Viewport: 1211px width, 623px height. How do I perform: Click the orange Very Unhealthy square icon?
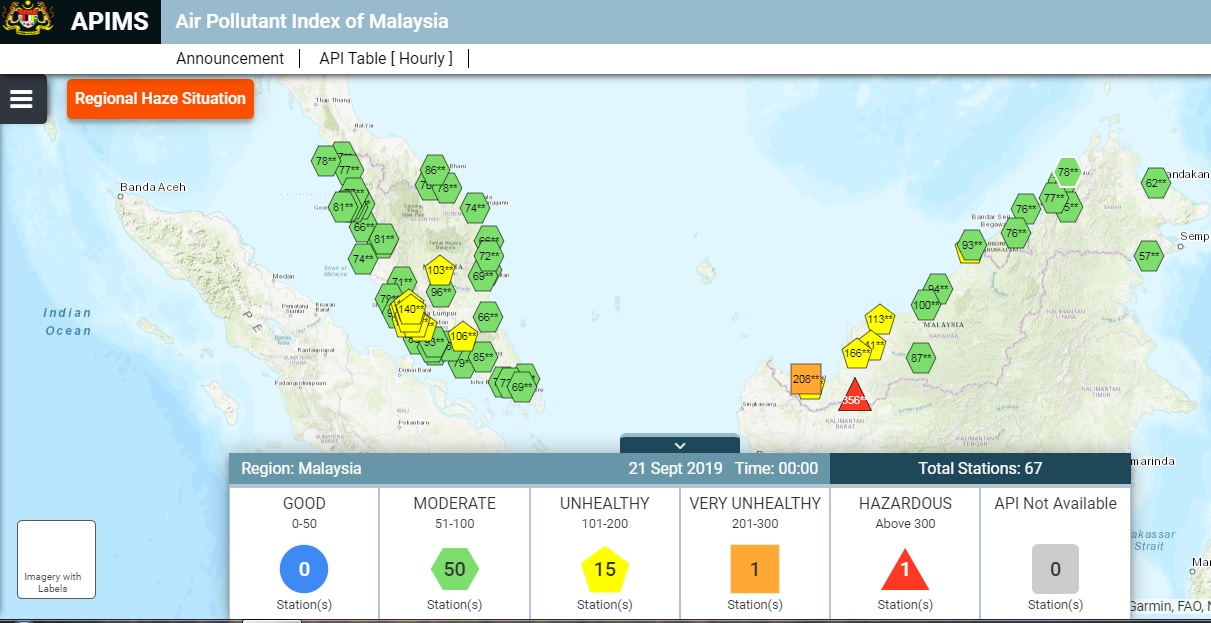tap(755, 569)
